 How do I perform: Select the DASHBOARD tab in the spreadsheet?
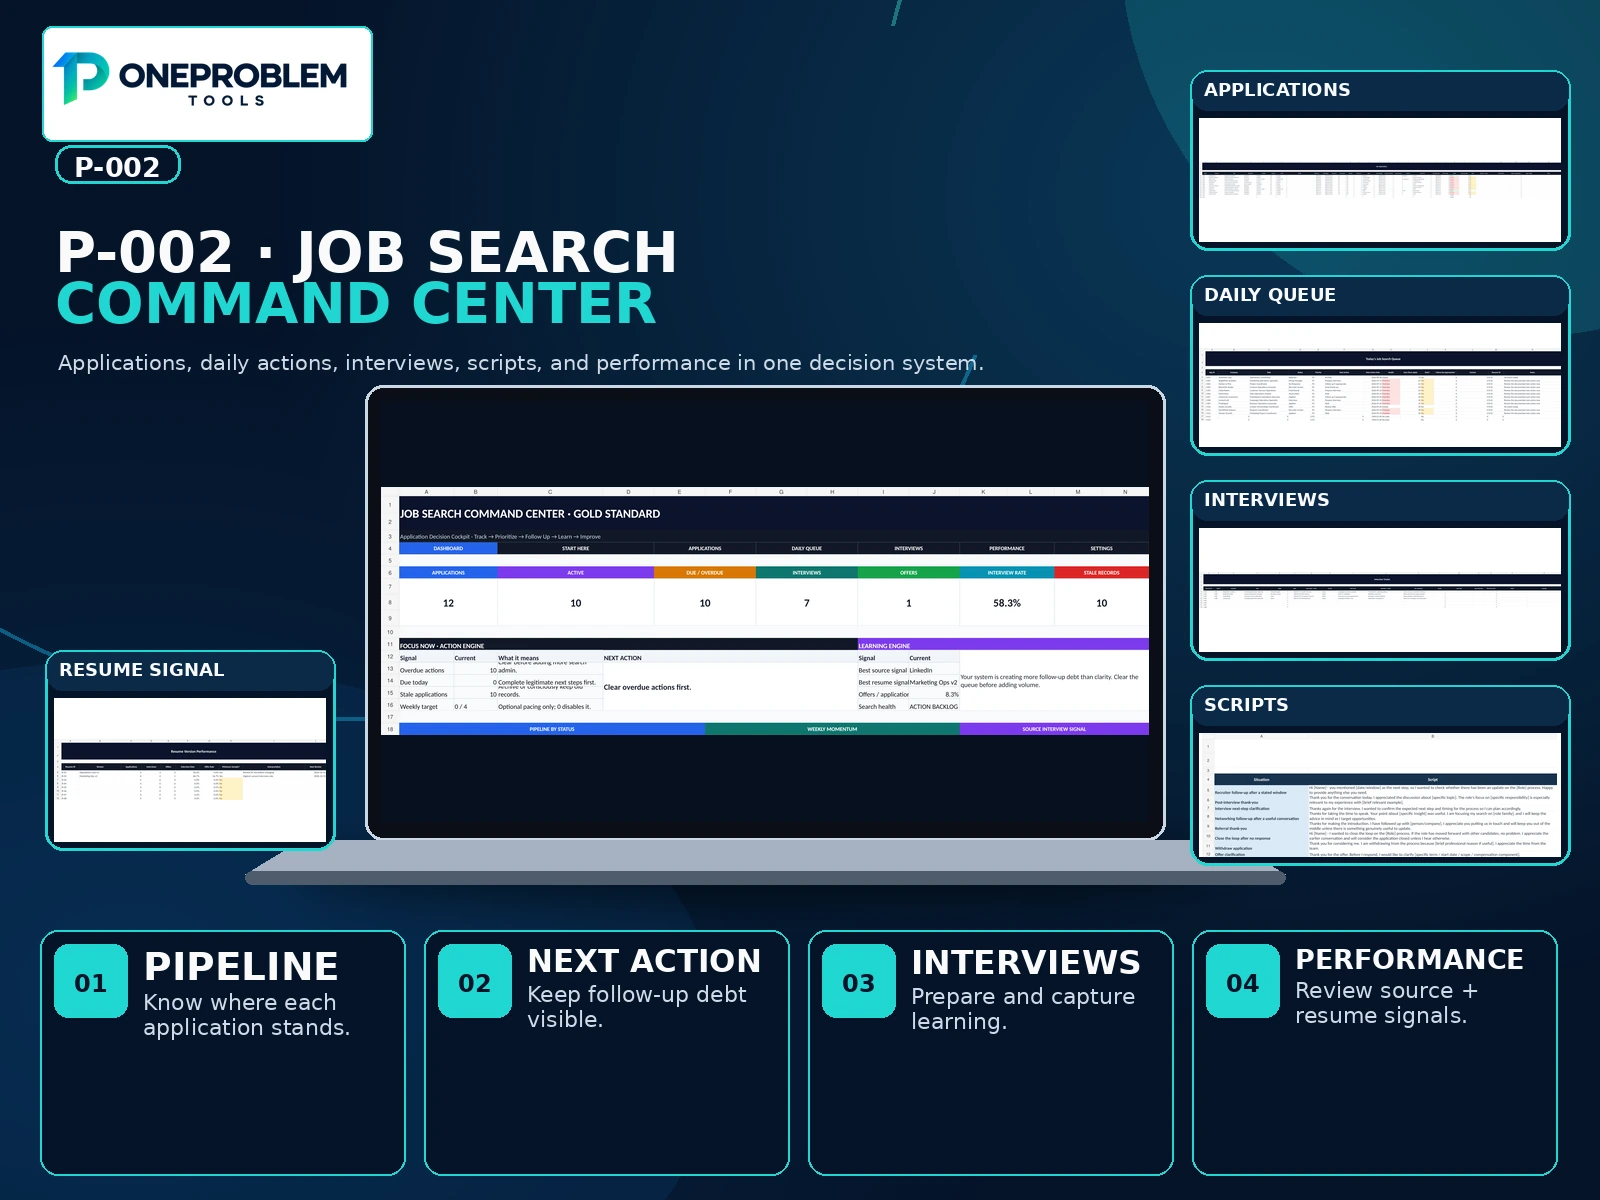(448, 548)
